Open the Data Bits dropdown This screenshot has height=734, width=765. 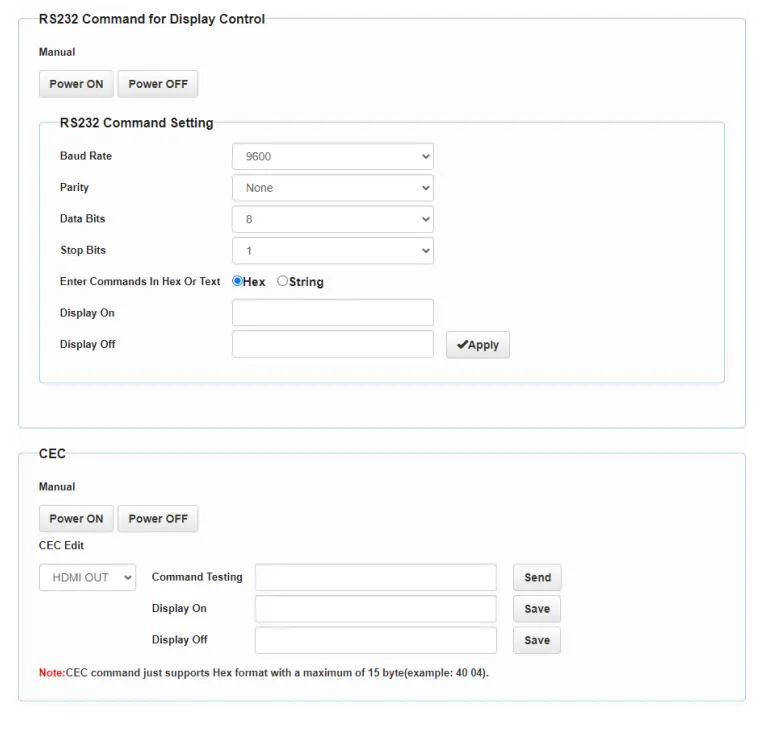coord(332,219)
